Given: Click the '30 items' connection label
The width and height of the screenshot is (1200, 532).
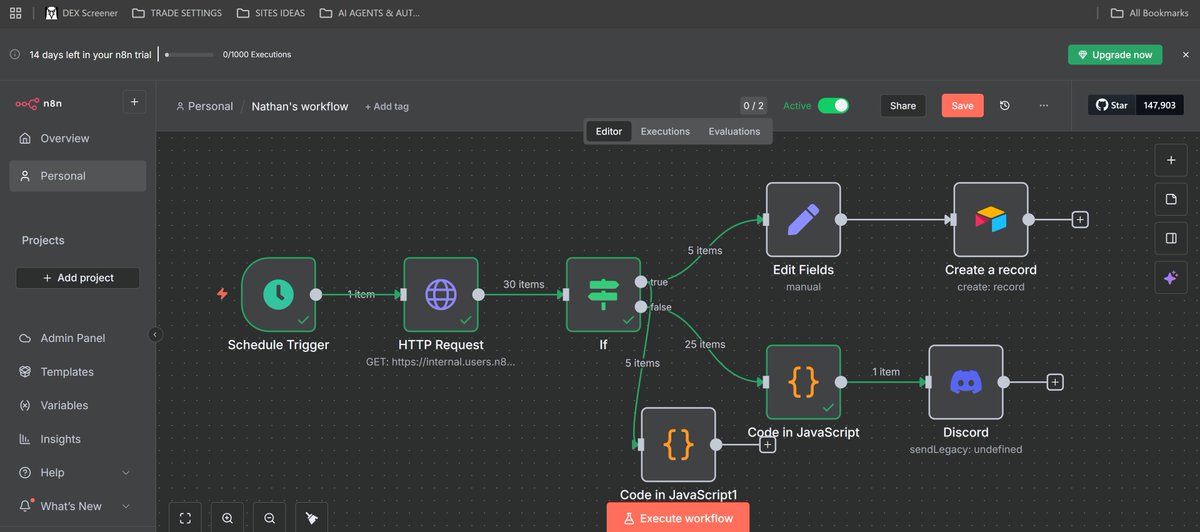Looking at the screenshot, I should (524, 285).
